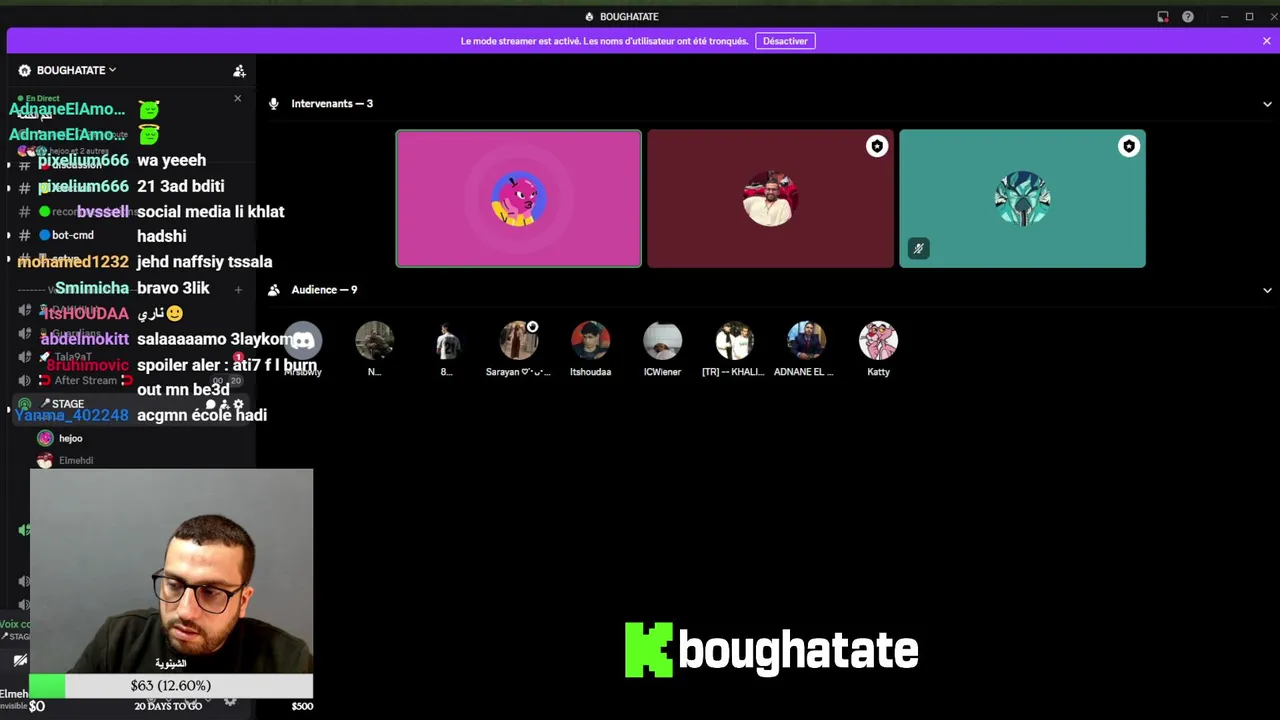Open Itshoudaa audience member avatar
Screen dimensions: 1280x720
(591, 342)
